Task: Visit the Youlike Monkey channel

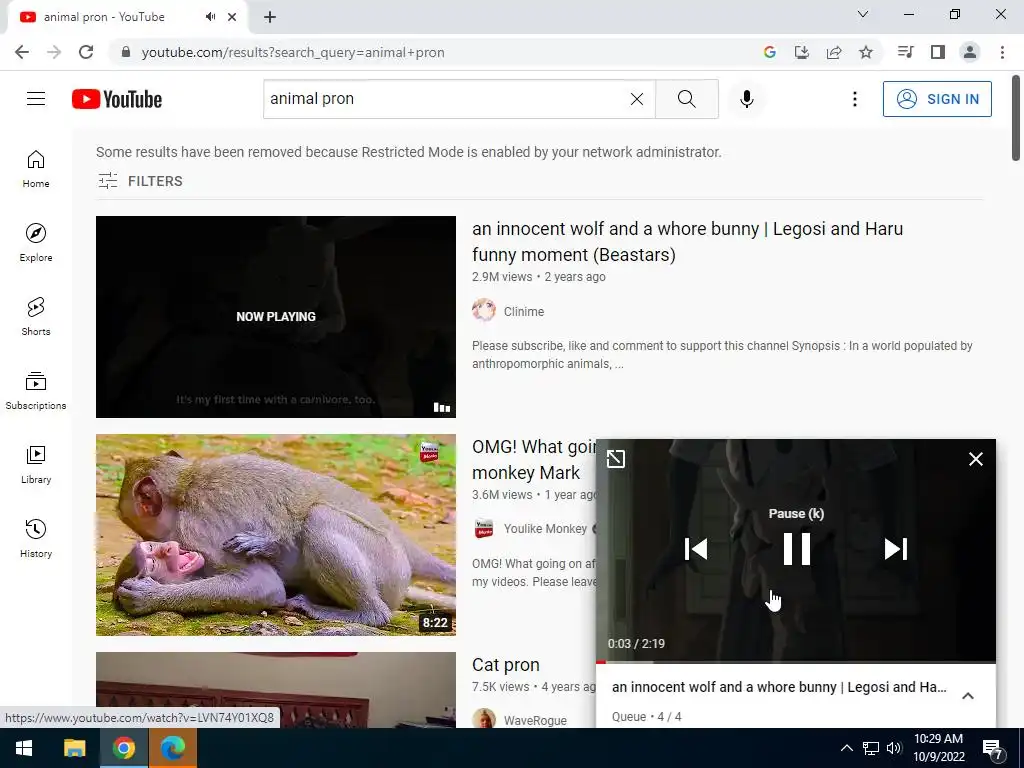Action: pyautogui.click(x=545, y=529)
